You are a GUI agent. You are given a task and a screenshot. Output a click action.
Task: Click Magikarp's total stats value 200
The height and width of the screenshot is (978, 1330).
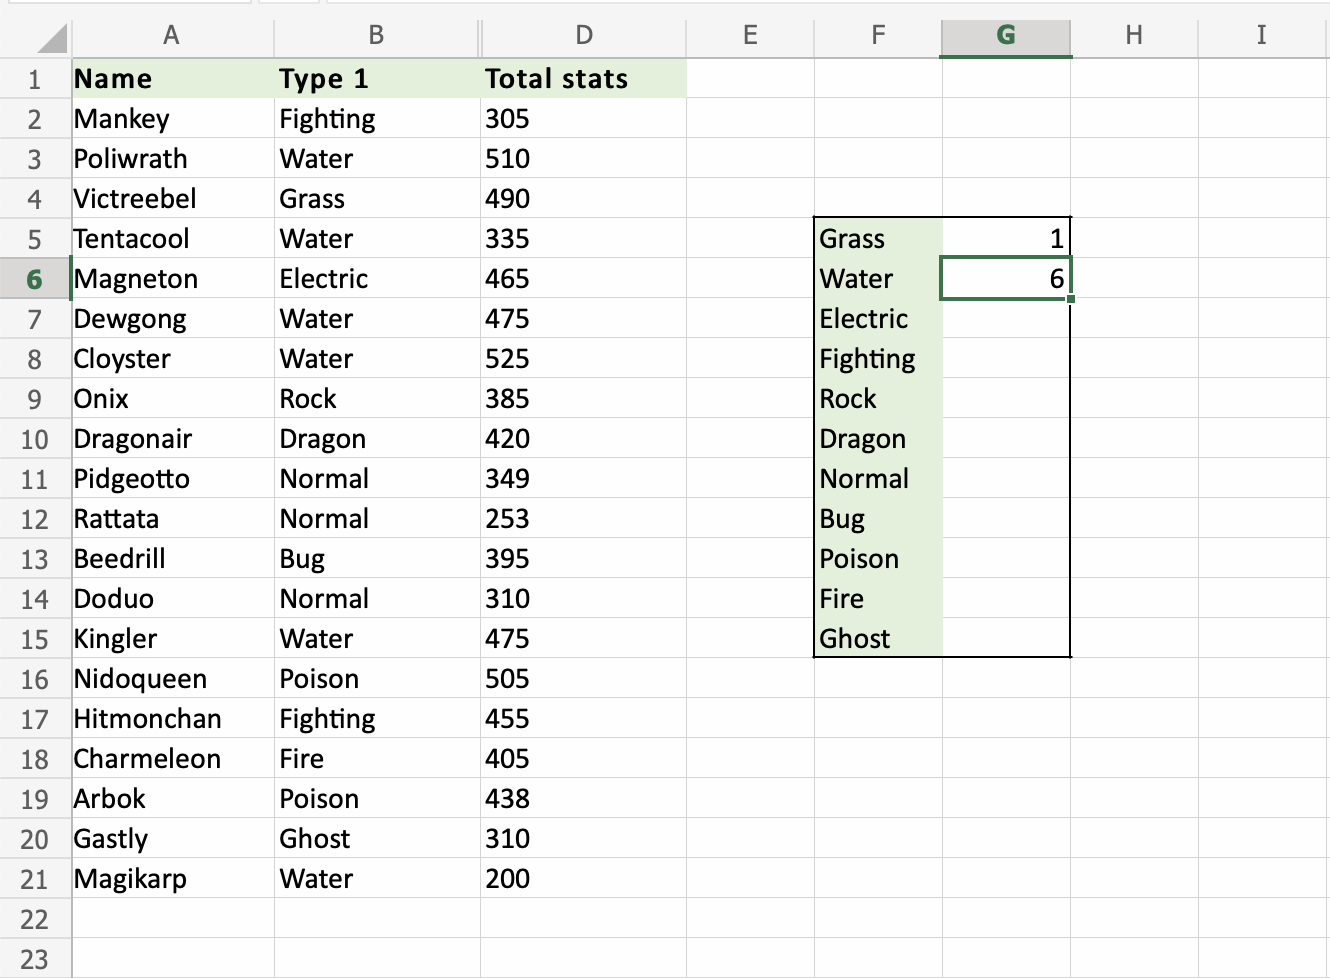(582, 879)
